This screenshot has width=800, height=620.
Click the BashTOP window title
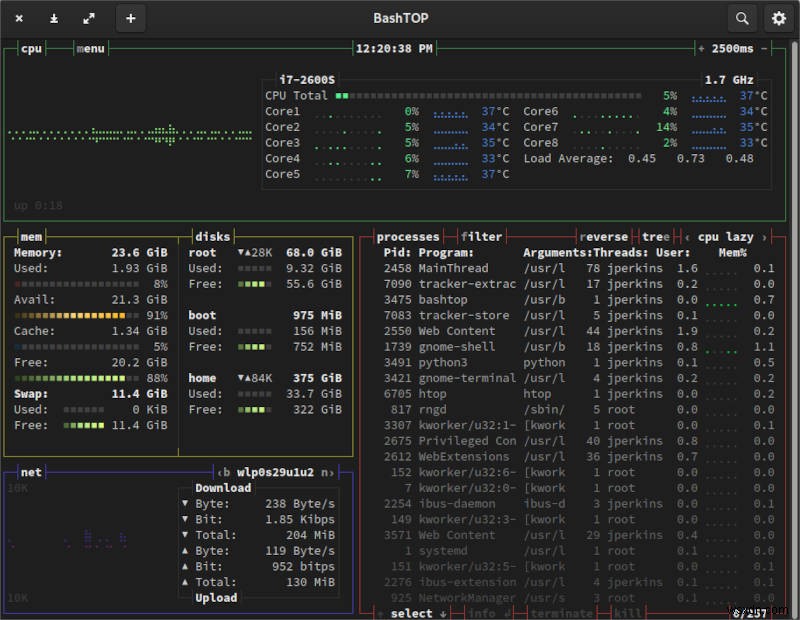(401, 18)
